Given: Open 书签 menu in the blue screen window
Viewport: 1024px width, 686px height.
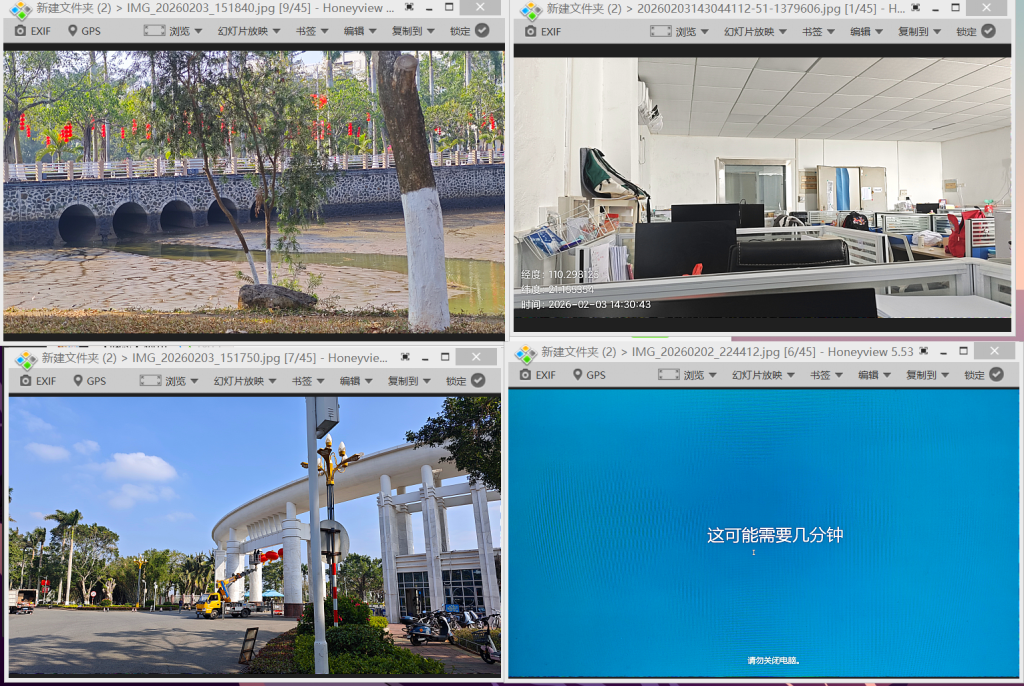Looking at the screenshot, I should (x=825, y=375).
